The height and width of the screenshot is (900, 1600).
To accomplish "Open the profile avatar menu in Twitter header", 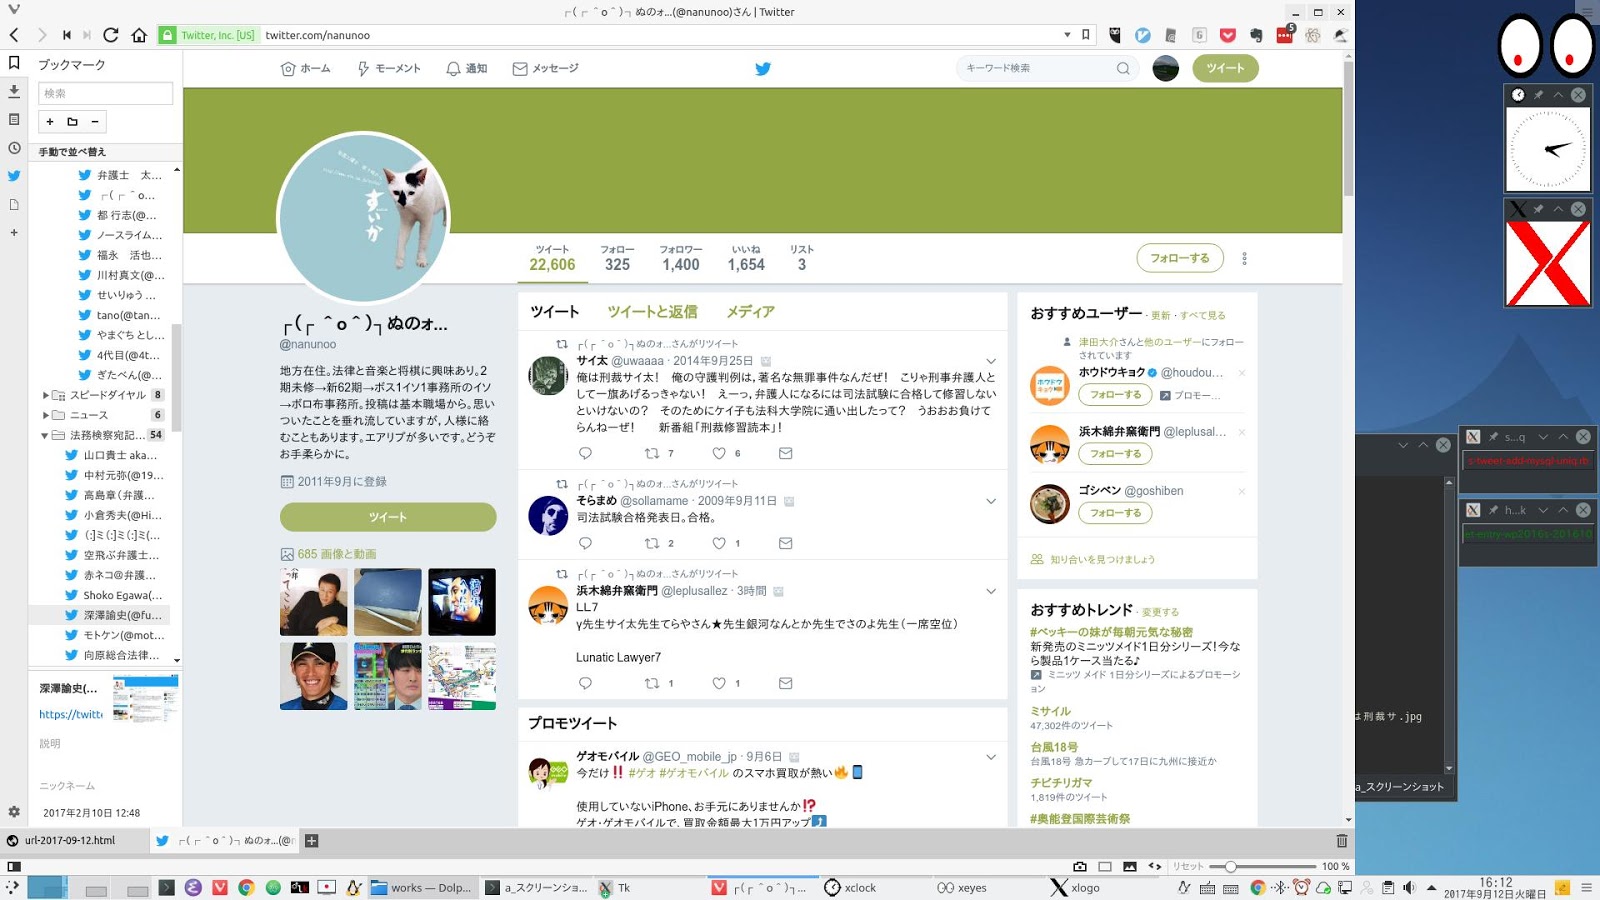I will click(1166, 68).
